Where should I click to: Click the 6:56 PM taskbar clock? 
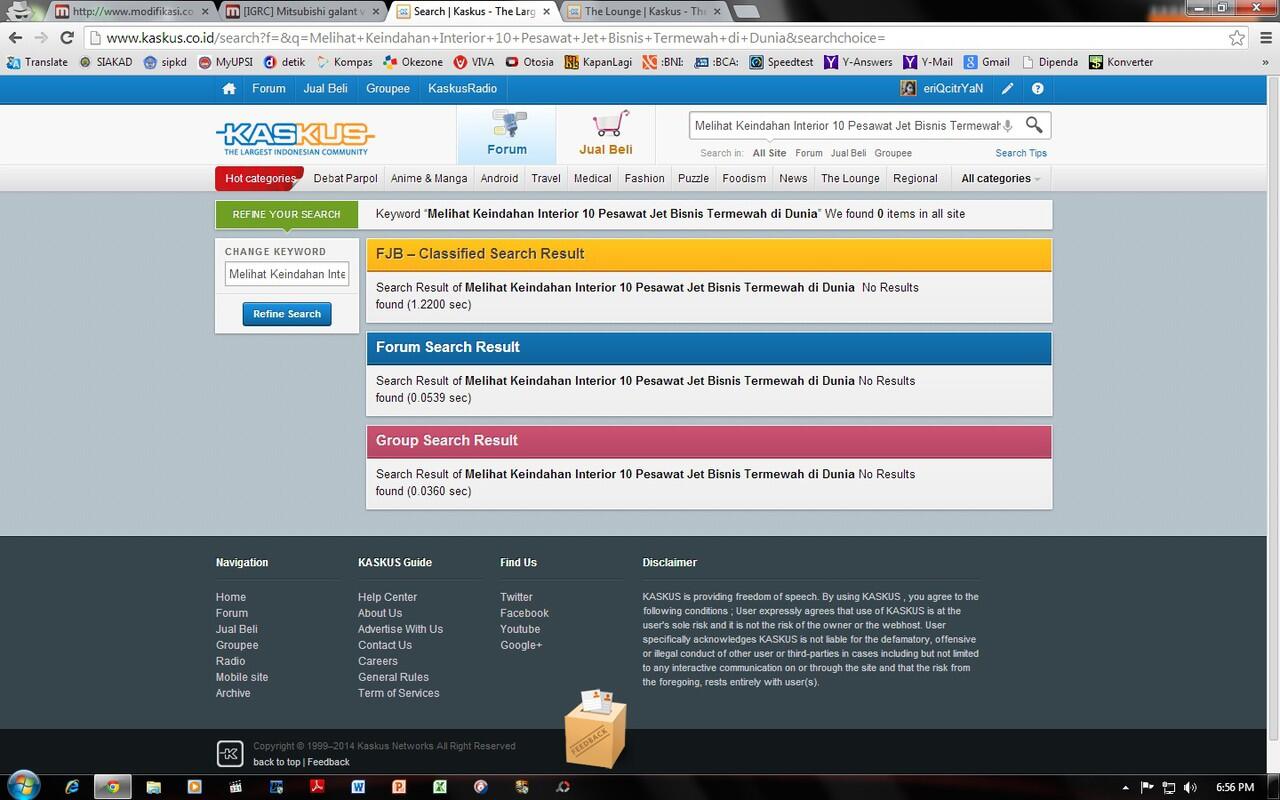pos(1235,788)
